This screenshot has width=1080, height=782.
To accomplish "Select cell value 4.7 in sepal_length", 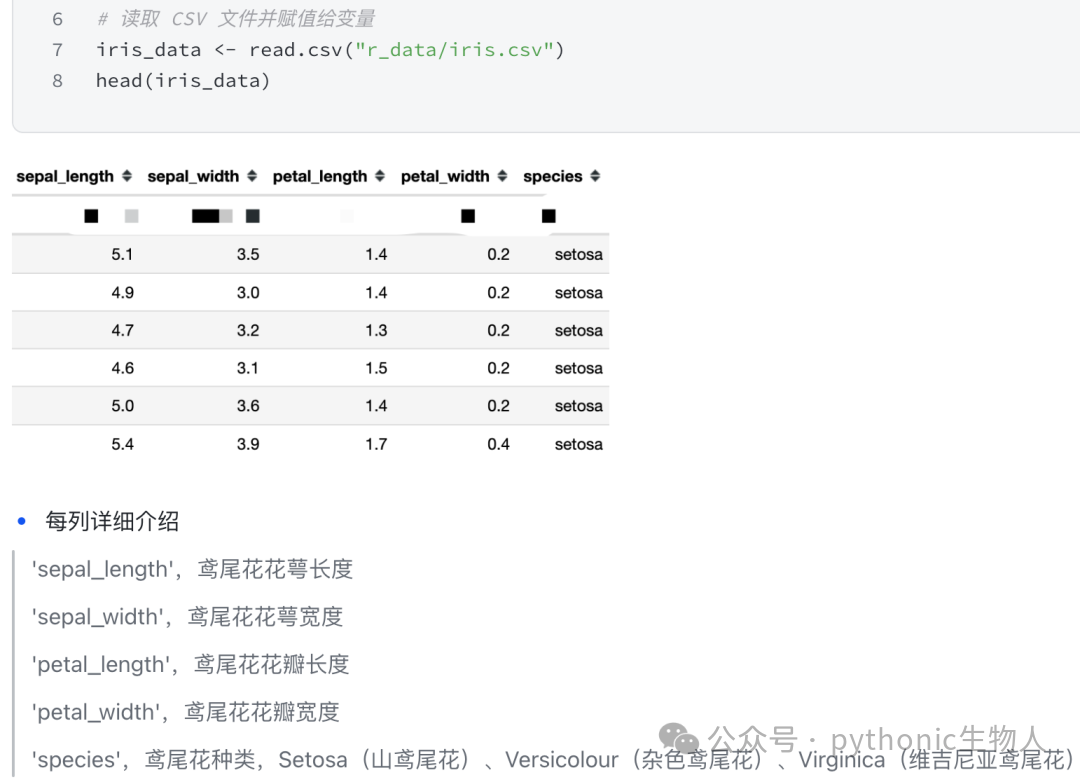I will [122, 331].
